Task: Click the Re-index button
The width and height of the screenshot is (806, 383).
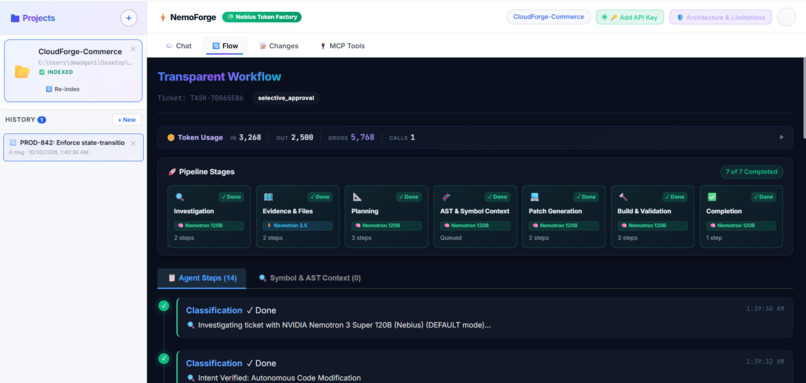Action: click(x=63, y=89)
